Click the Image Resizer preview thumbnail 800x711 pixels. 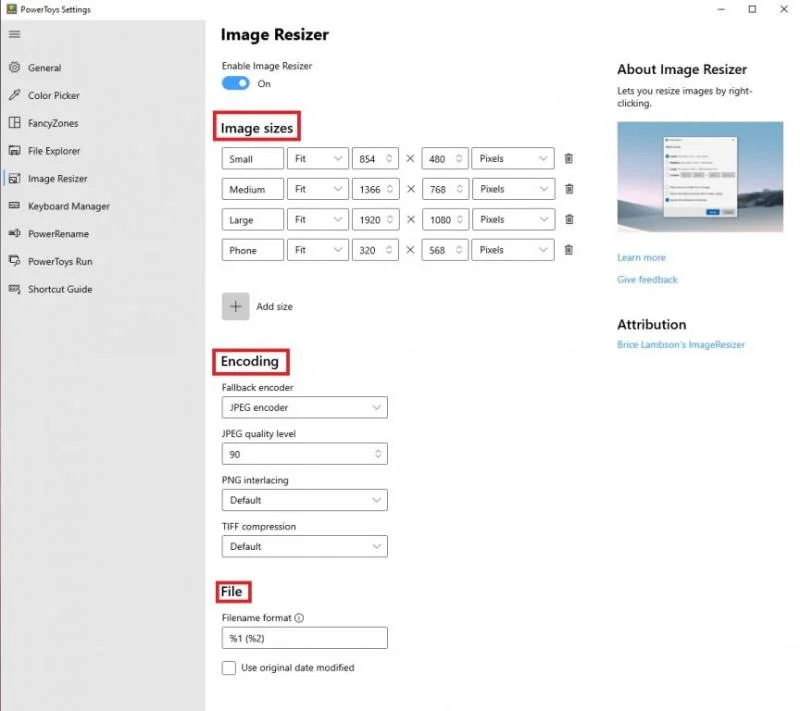700,177
